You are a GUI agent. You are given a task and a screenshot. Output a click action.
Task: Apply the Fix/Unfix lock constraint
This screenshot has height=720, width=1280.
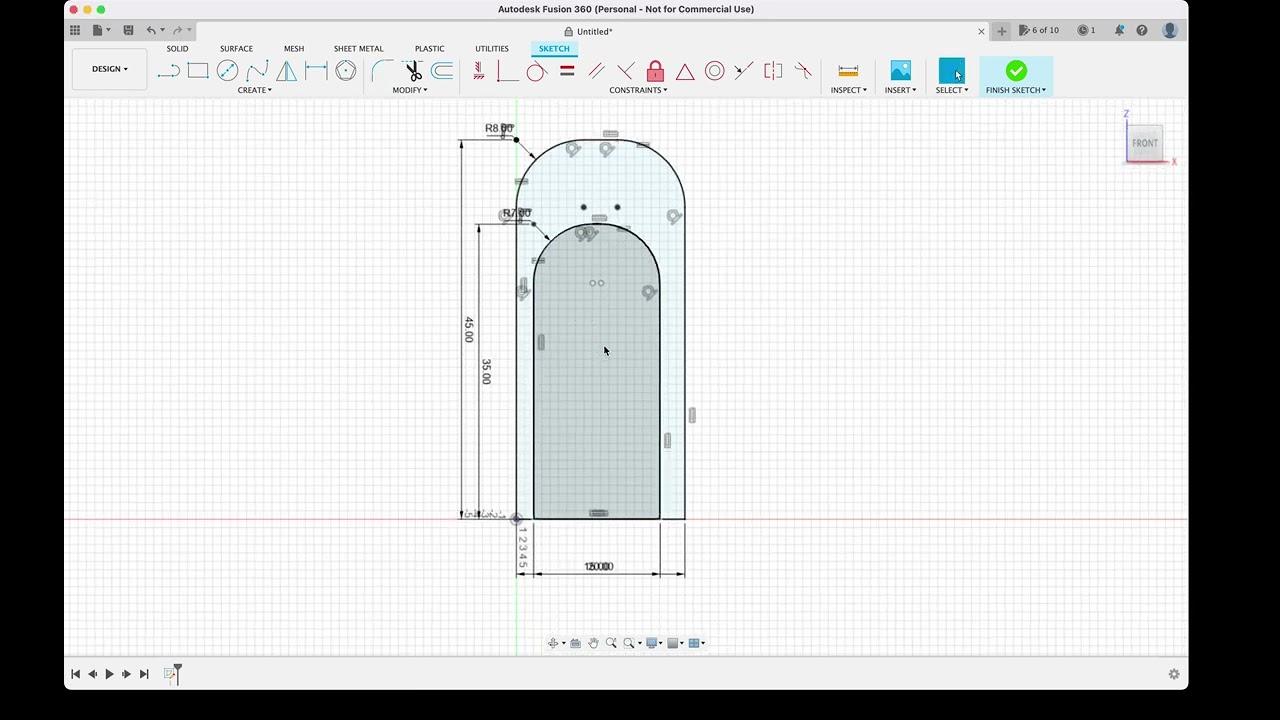(x=655, y=71)
